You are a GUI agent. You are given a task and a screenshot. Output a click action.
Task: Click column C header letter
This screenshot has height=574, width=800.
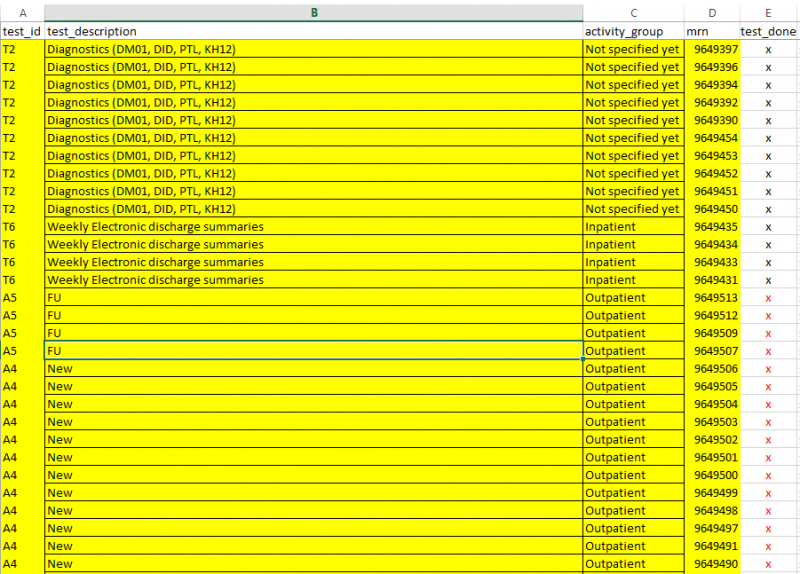(x=633, y=12)
